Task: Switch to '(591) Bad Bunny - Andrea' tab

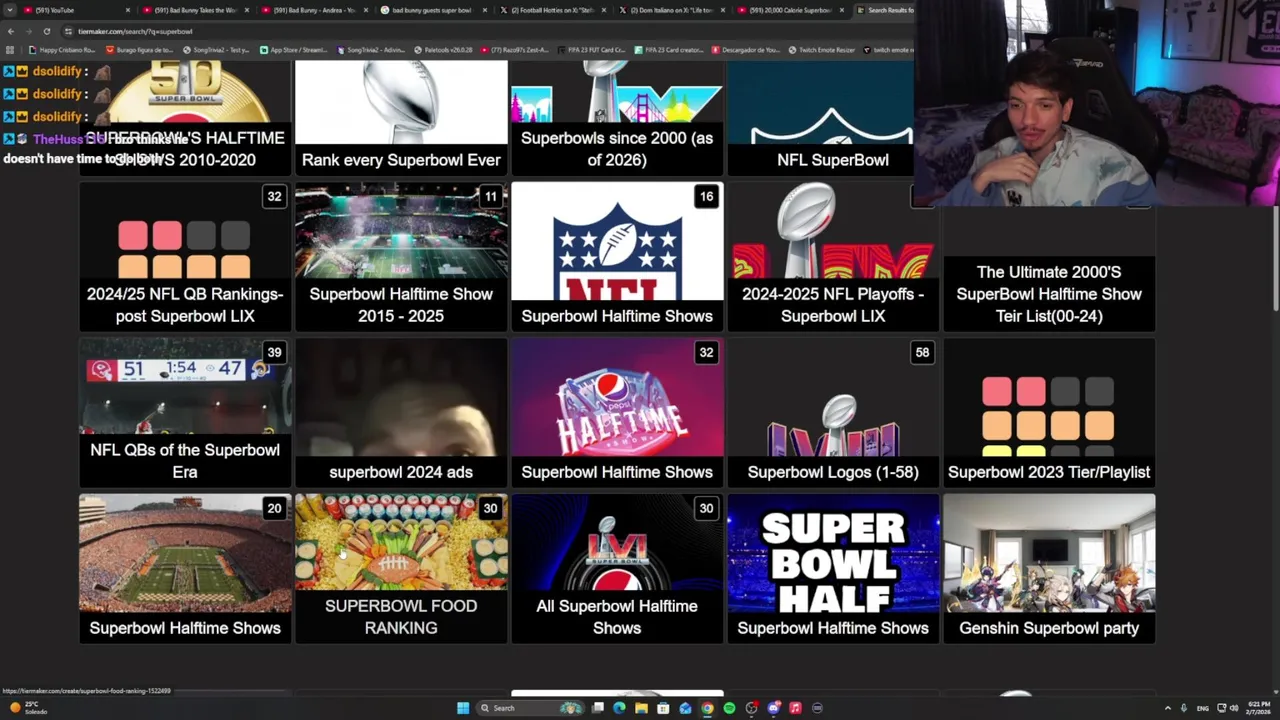Action: point(315,10)
